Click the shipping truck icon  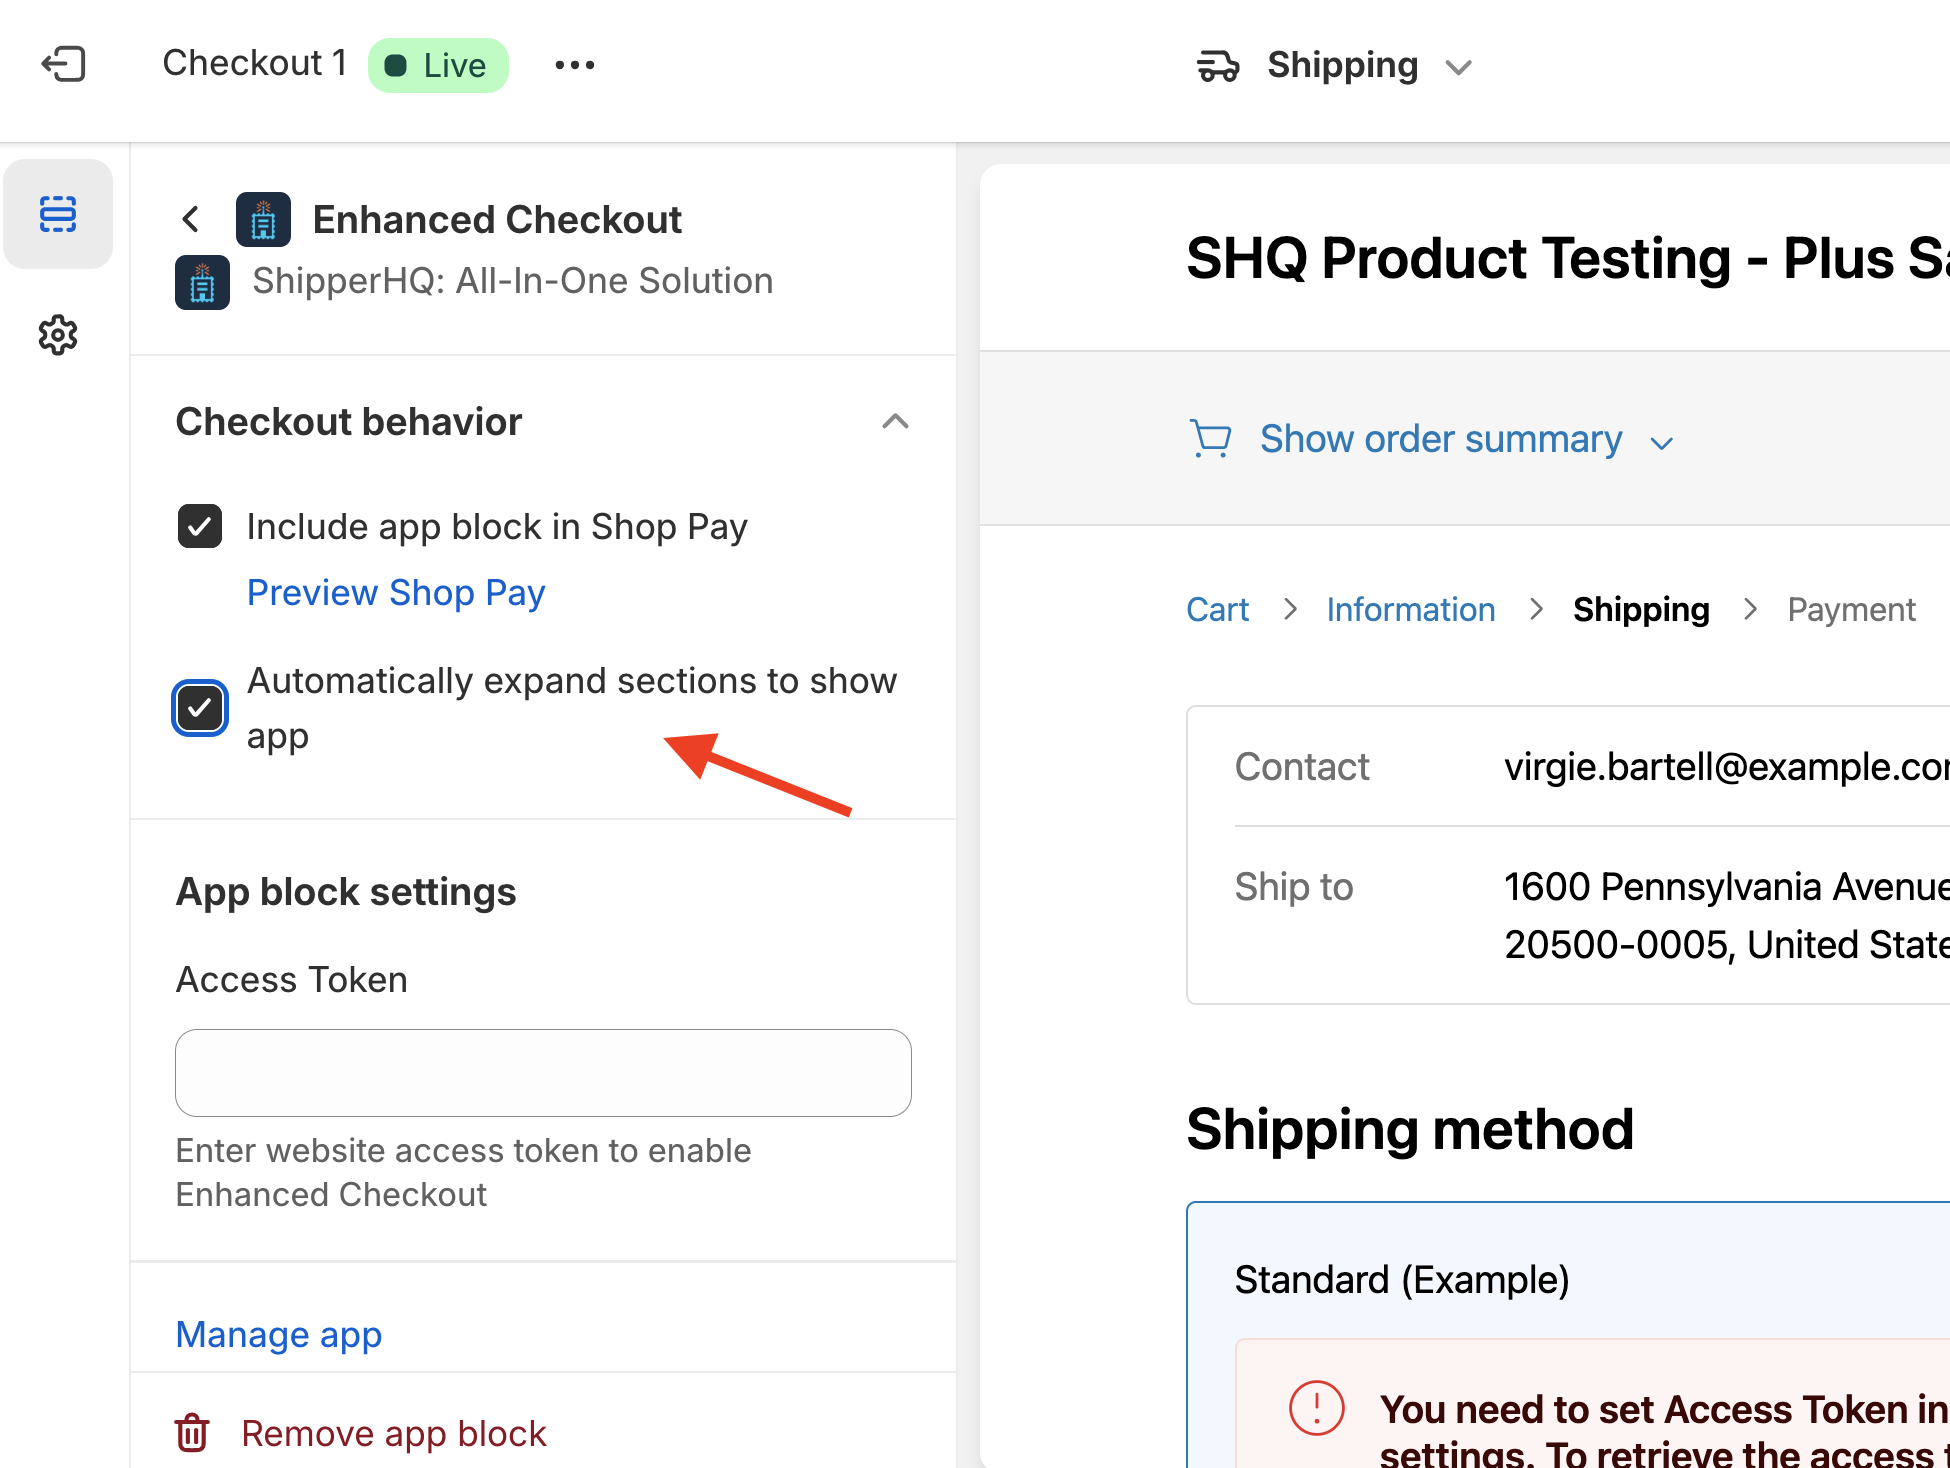pos(1218,66)
